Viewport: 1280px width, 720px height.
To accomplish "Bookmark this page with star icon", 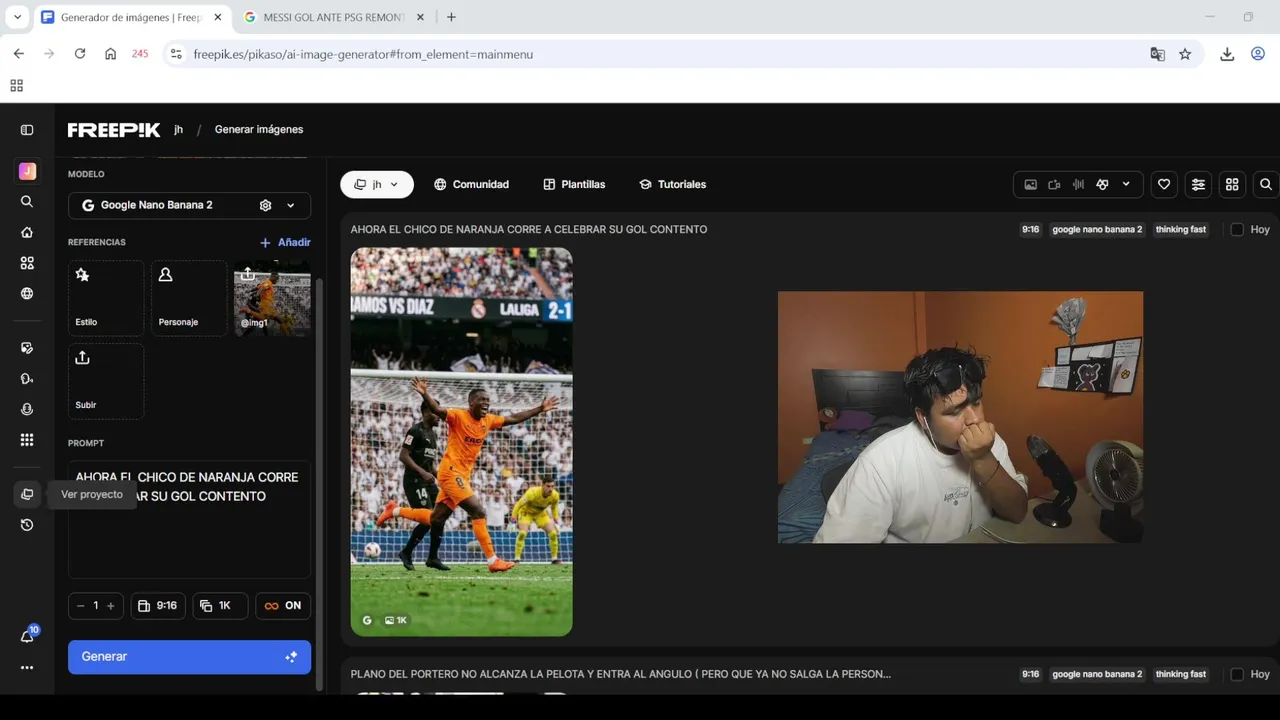I will [x=1185, y=54].
